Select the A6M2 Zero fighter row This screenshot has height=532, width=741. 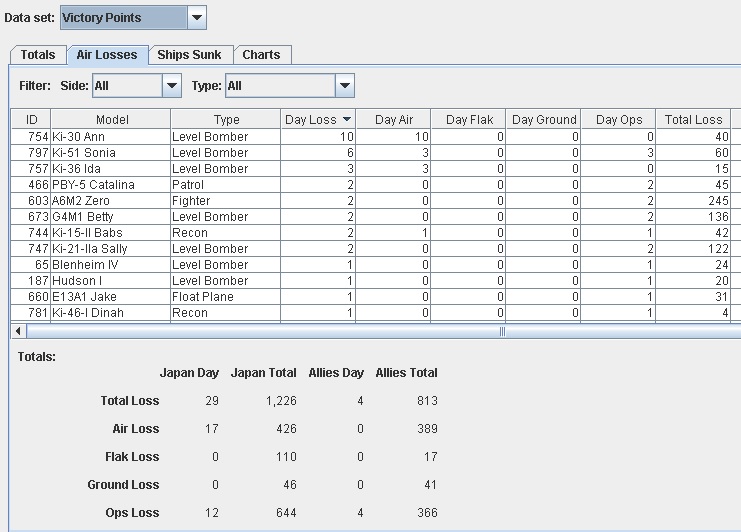tap(110, 201)
